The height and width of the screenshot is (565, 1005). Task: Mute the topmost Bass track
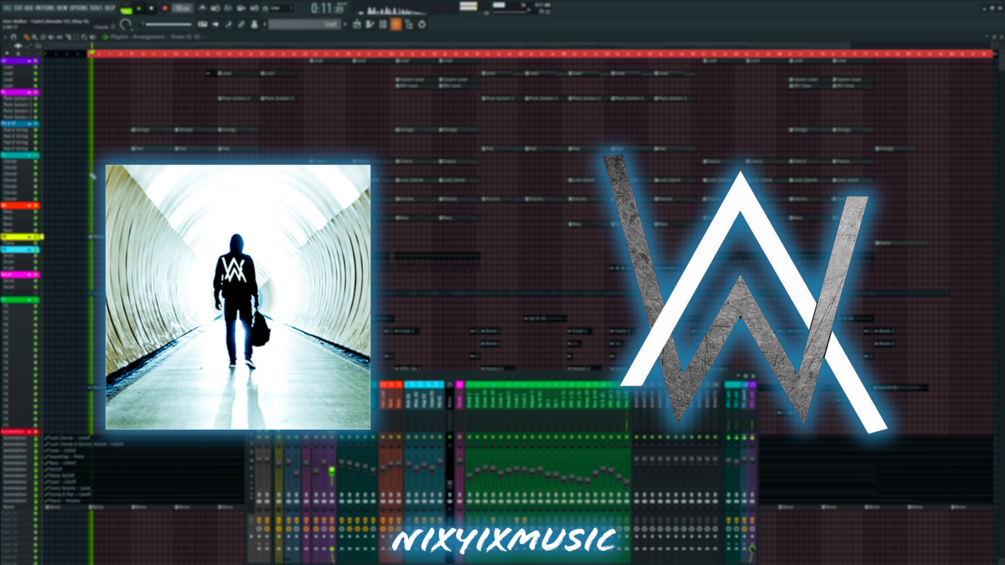[x=35, y=212]
